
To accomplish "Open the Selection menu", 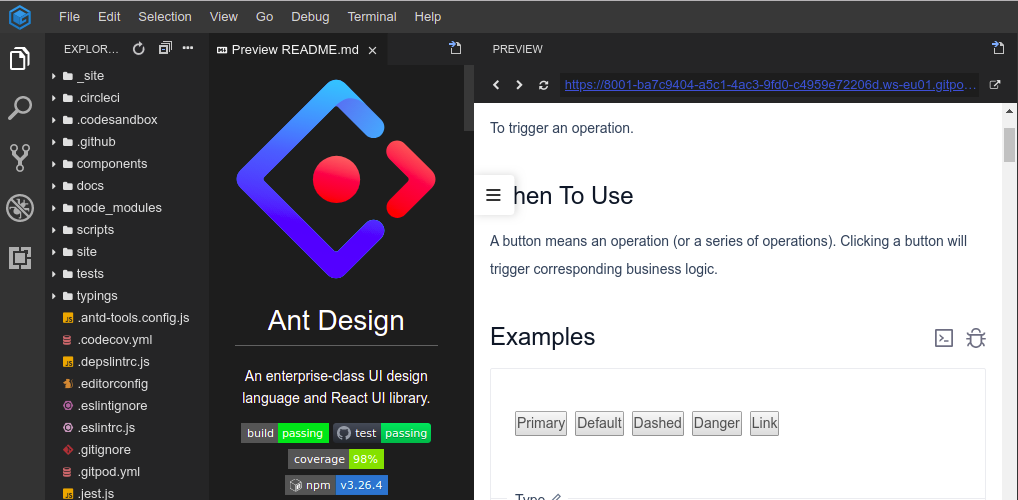I will pos(165,17).
